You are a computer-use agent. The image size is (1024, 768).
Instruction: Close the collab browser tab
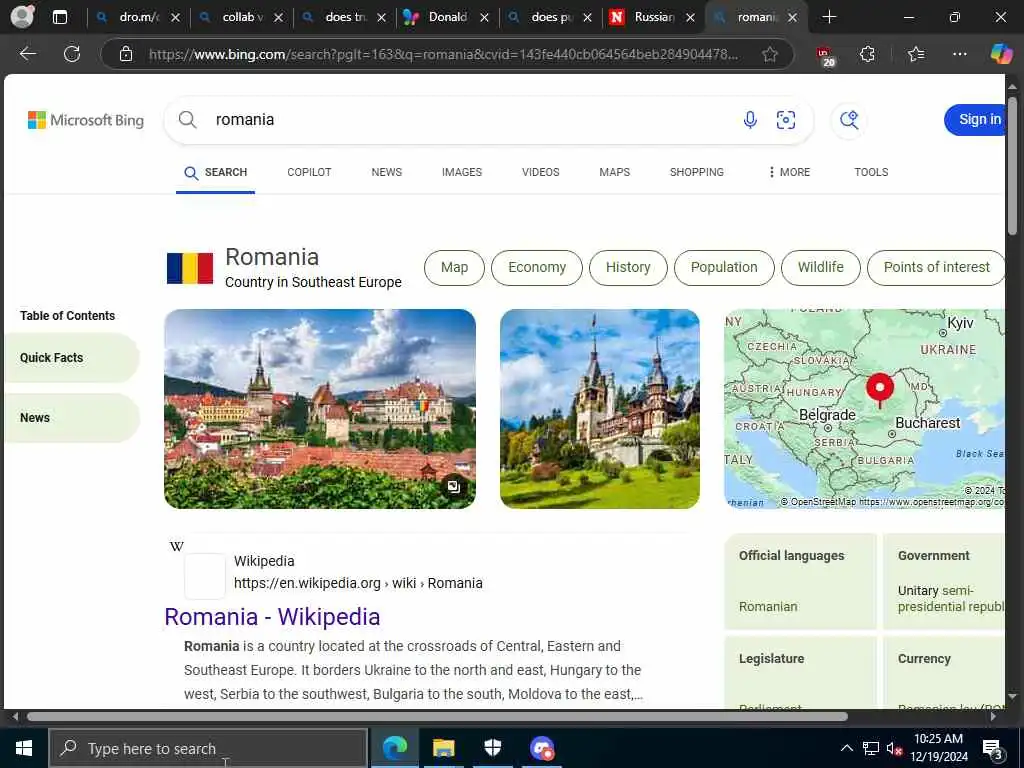pos(278,18)
